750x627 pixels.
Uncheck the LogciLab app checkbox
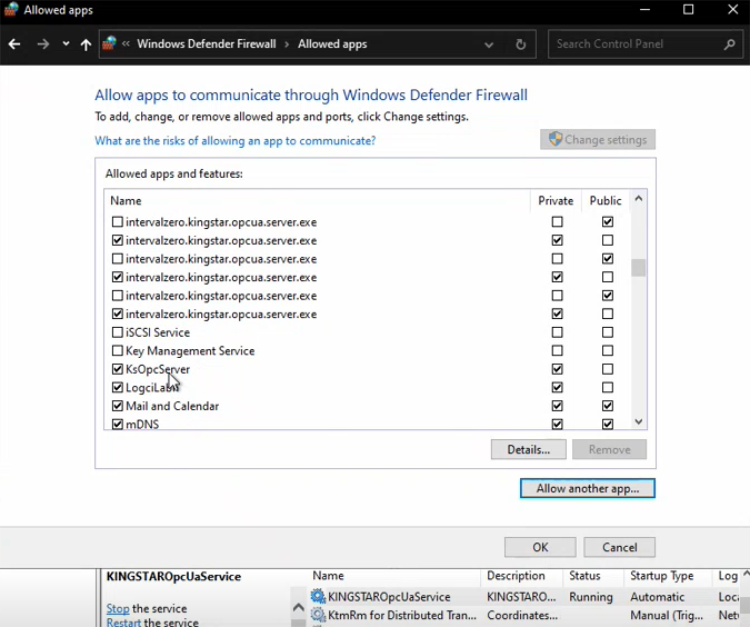pos(117,387)
